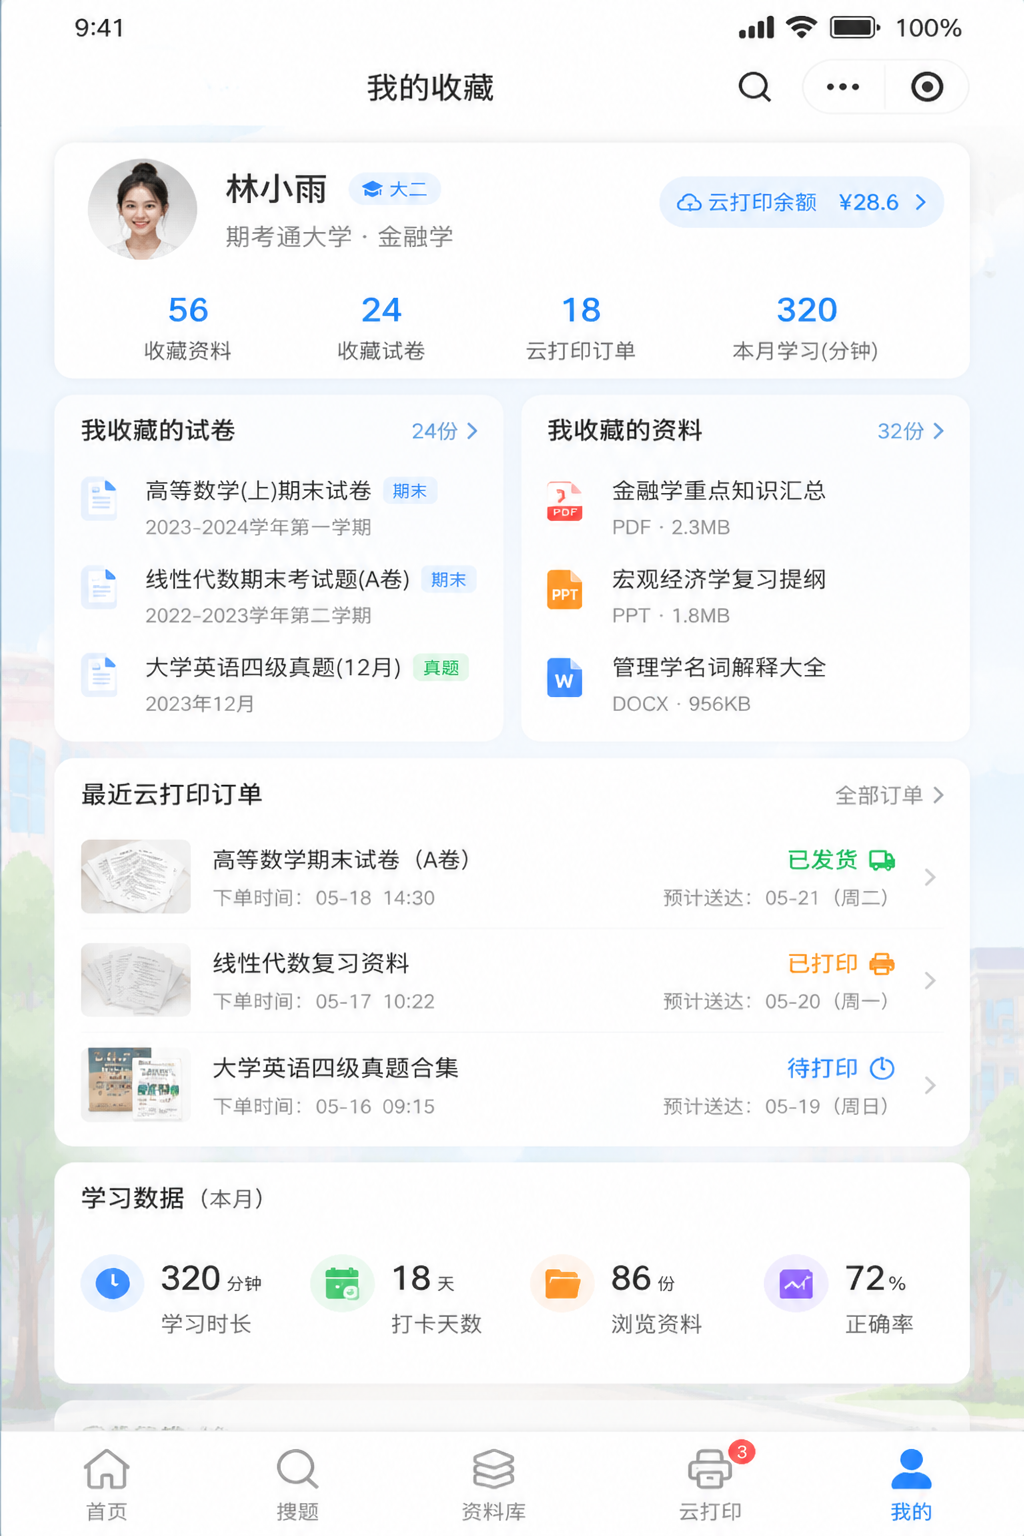Expand 大学英语四级真题合集 order row chevron
Viewport: 1024px width, 1536px height.
pos(930,1085)
